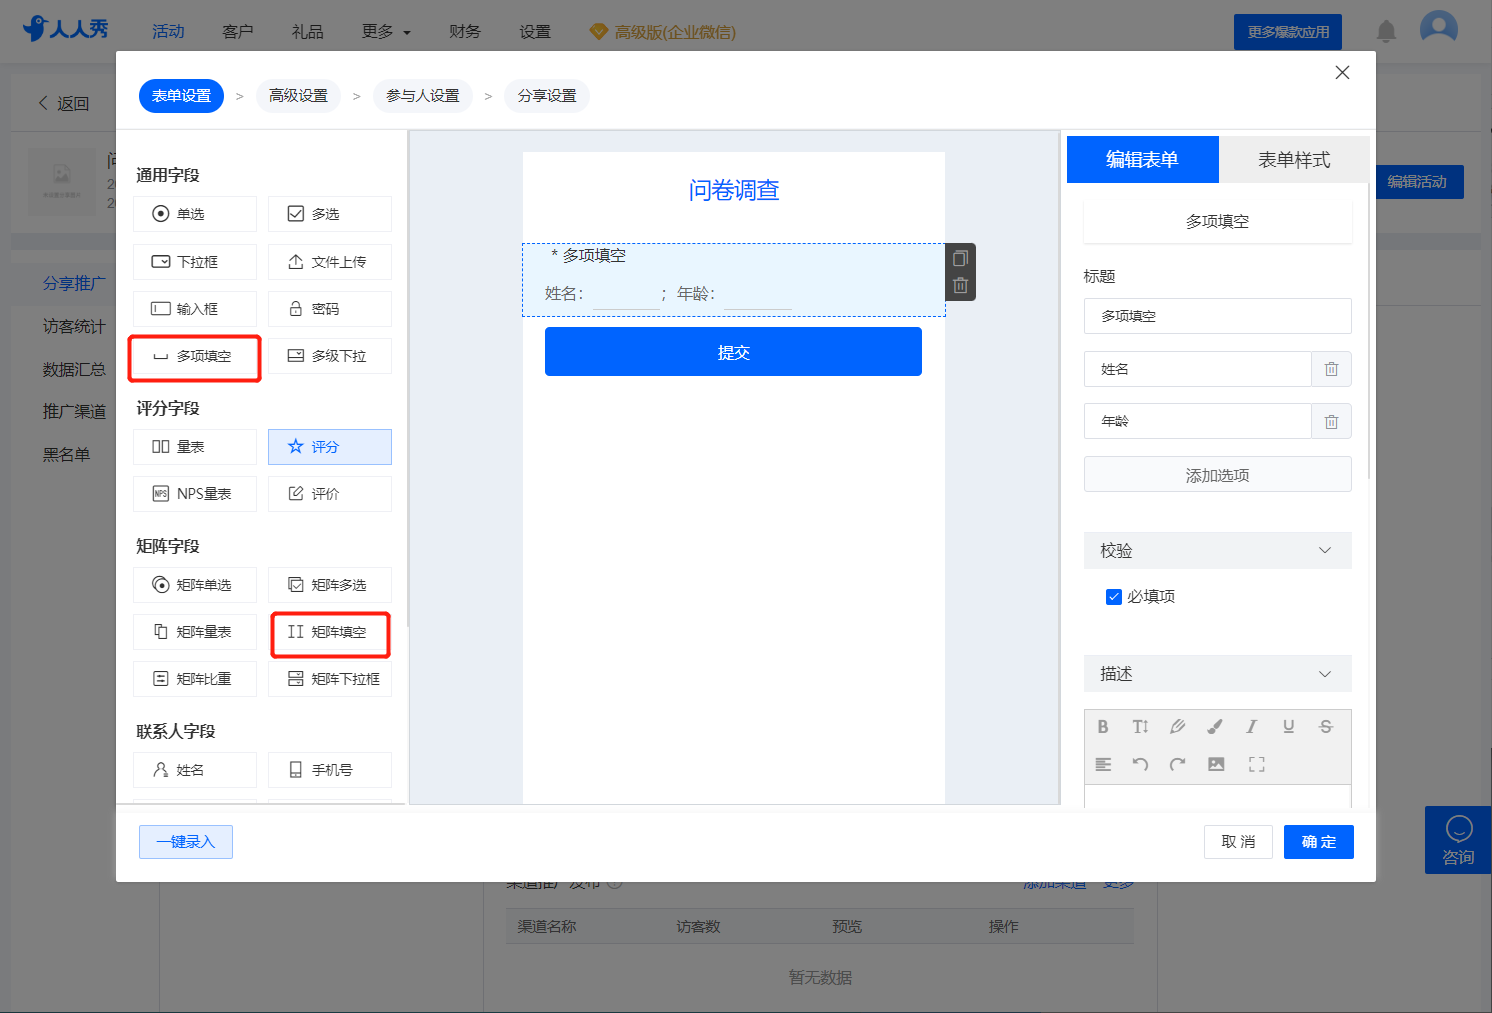Add a 多选 multiple-choice field
The image size is (1492, 1013).
click(330, 214)
